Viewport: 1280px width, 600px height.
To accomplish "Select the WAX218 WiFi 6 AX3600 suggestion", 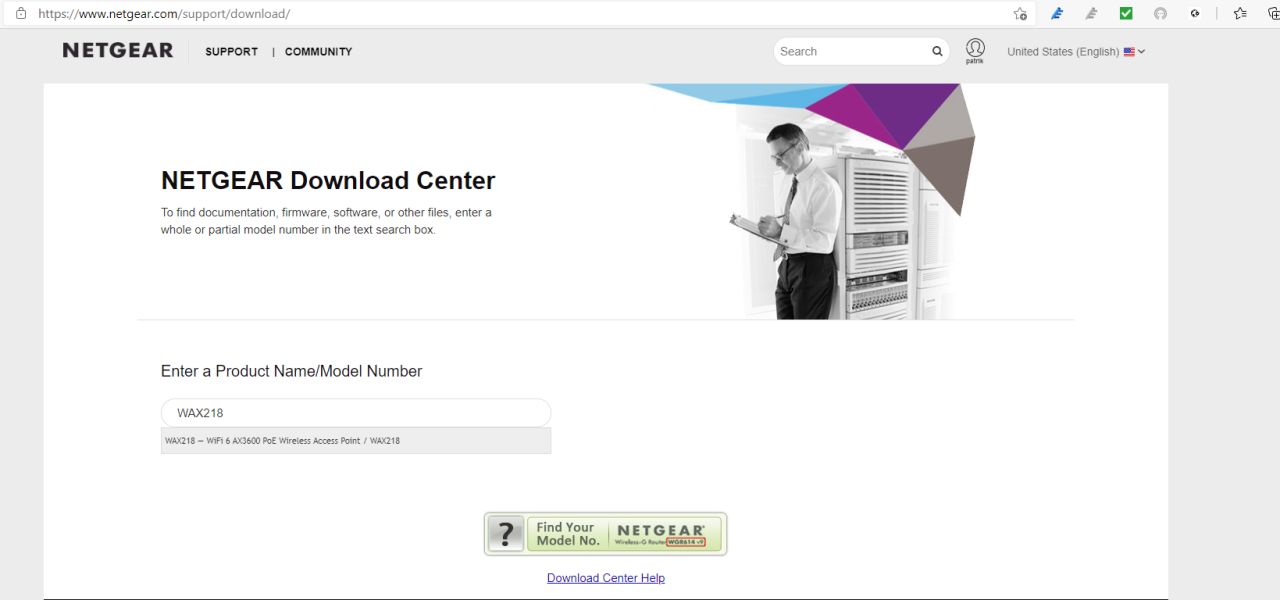I will 356,441.
